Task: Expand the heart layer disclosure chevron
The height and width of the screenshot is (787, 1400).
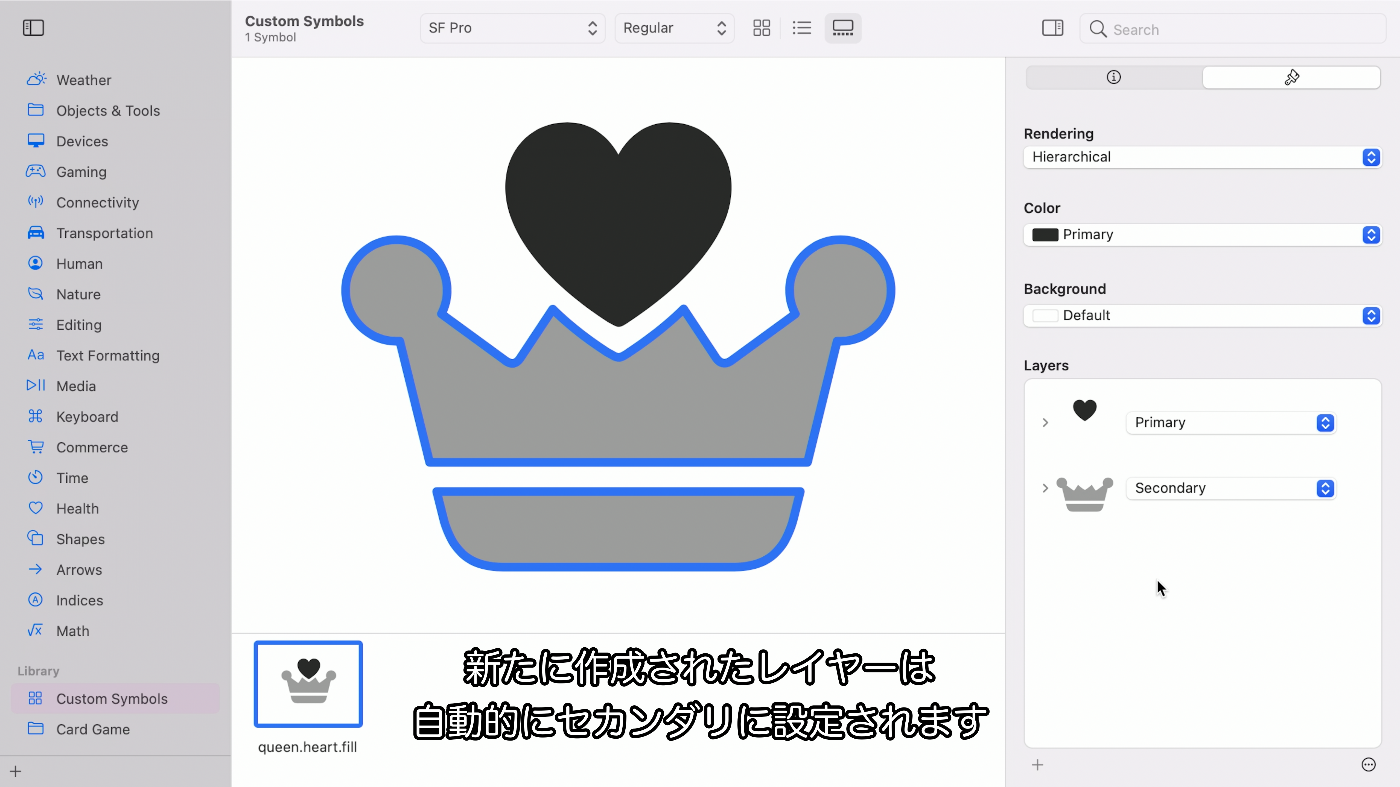Action: click(1045, 423)
